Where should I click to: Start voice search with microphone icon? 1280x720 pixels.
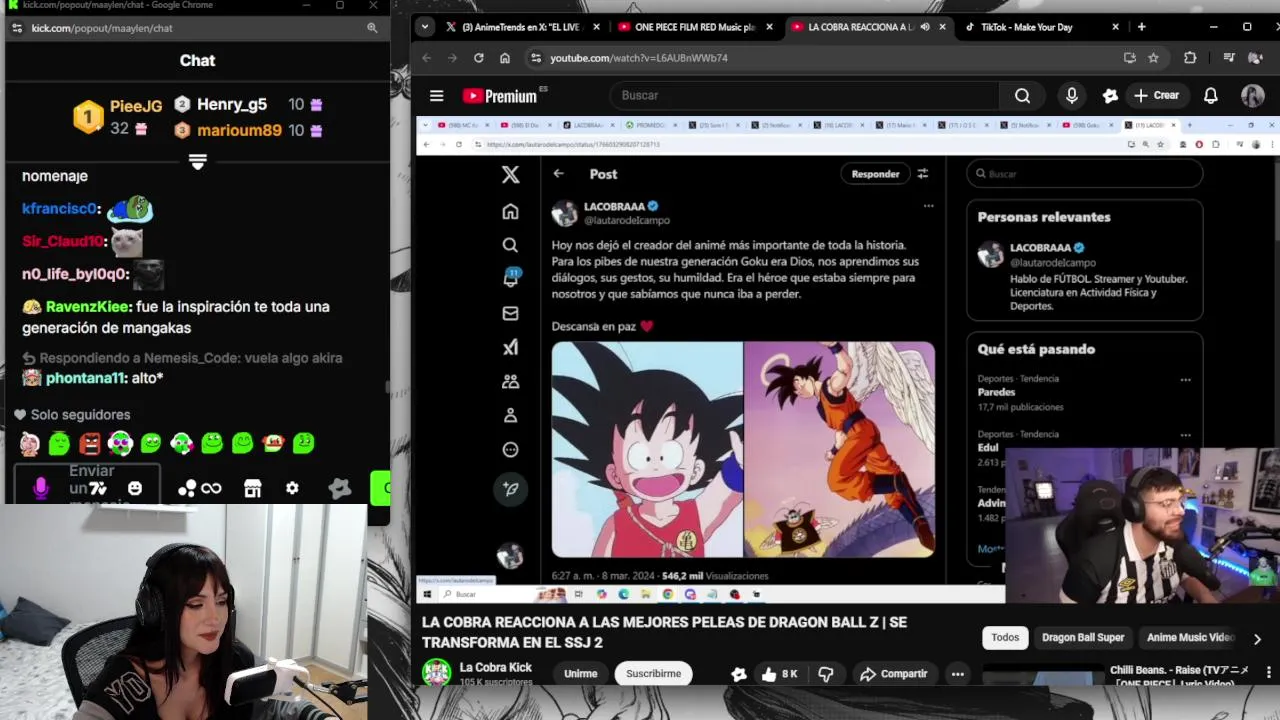pos(1071,95)
